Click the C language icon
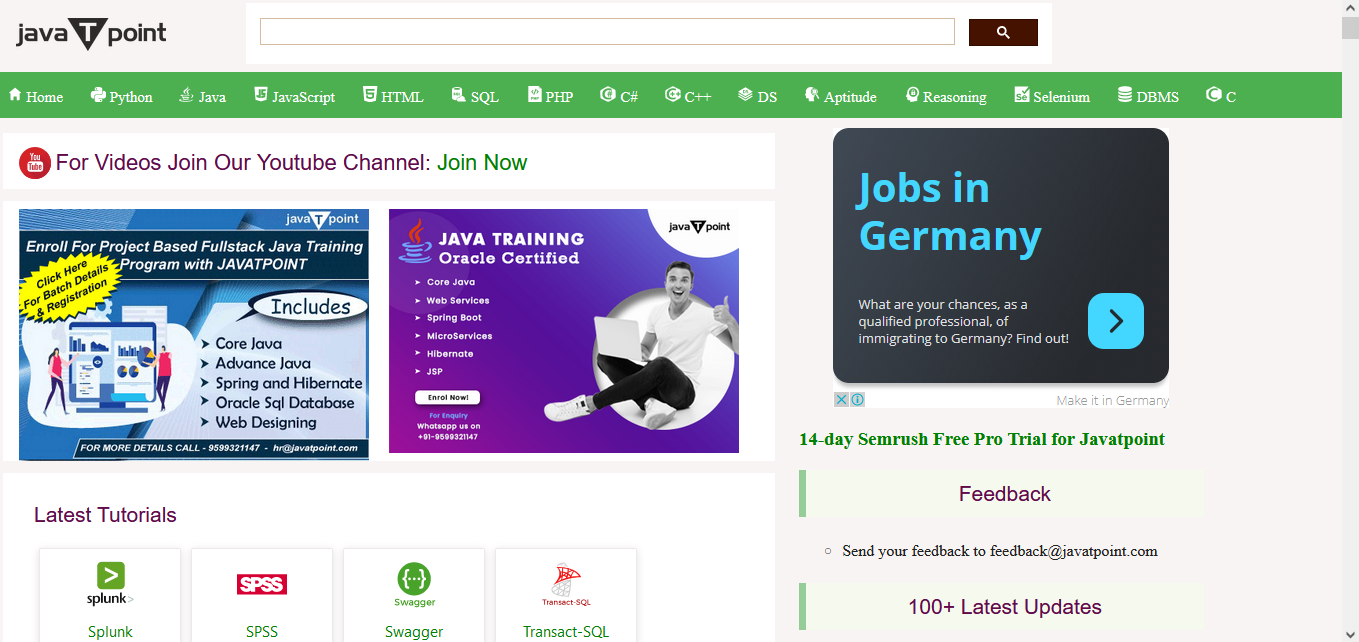The width and height of the screenshot is (1359, 642). pyautogui.click(x=1214, y=95)
